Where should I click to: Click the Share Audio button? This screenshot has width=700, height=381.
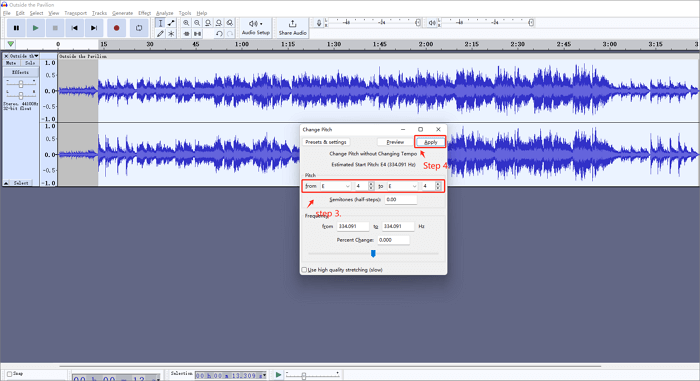(292, 28)
